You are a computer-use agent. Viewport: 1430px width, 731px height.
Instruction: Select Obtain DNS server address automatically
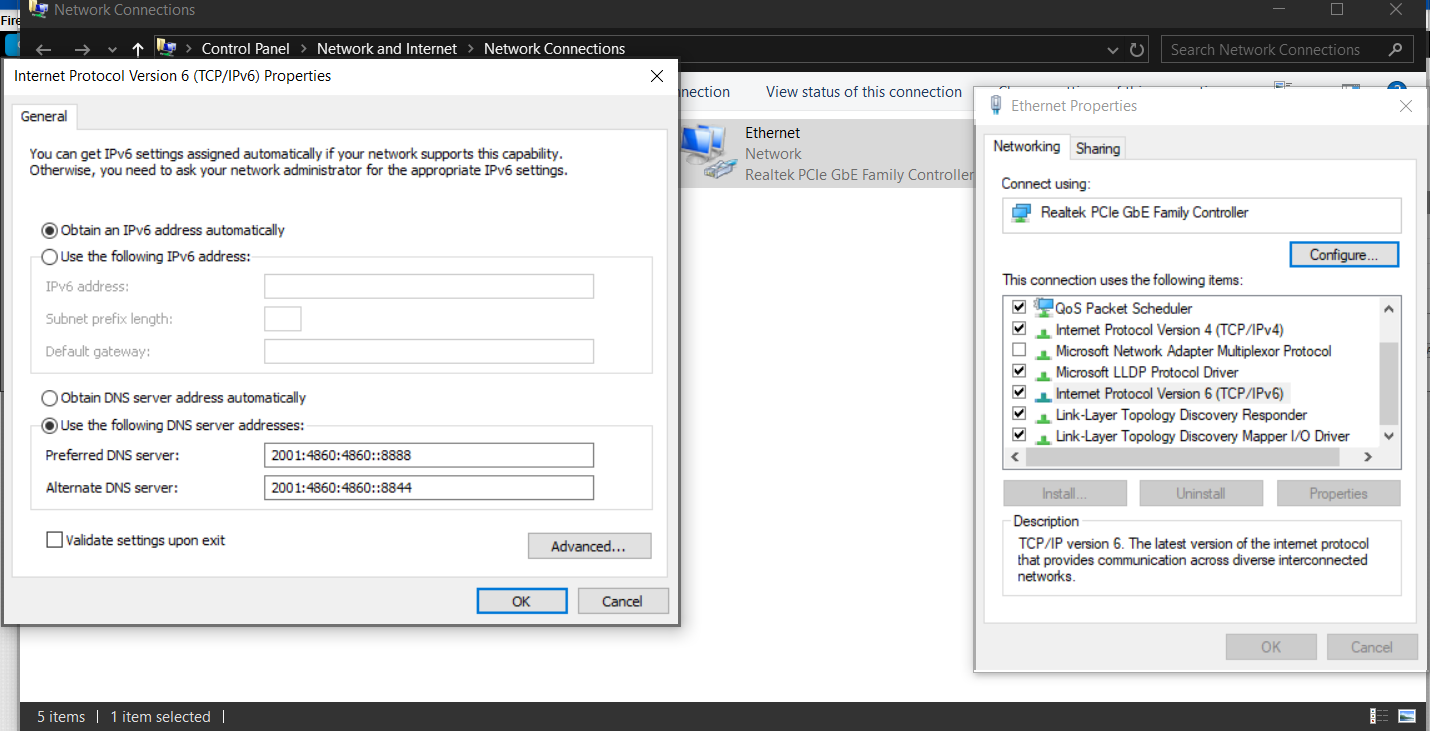click(x=49, y=398)
